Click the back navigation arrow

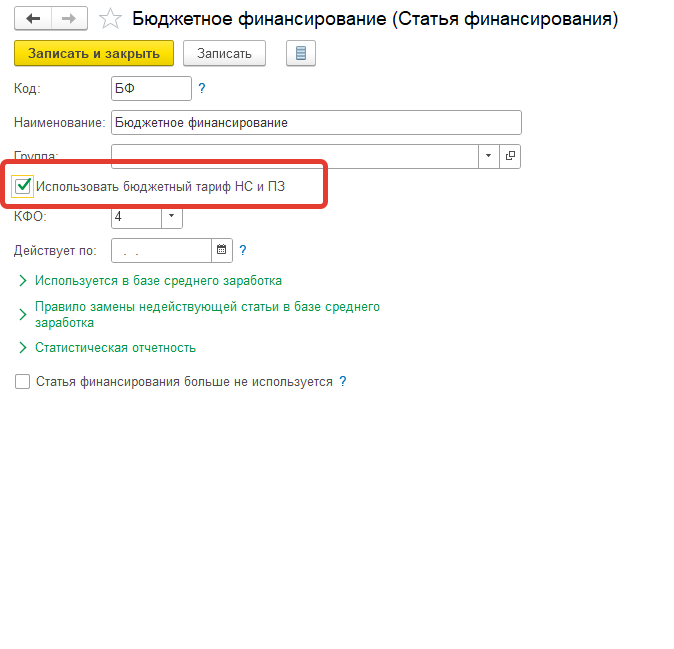click(x=32, y=18)
